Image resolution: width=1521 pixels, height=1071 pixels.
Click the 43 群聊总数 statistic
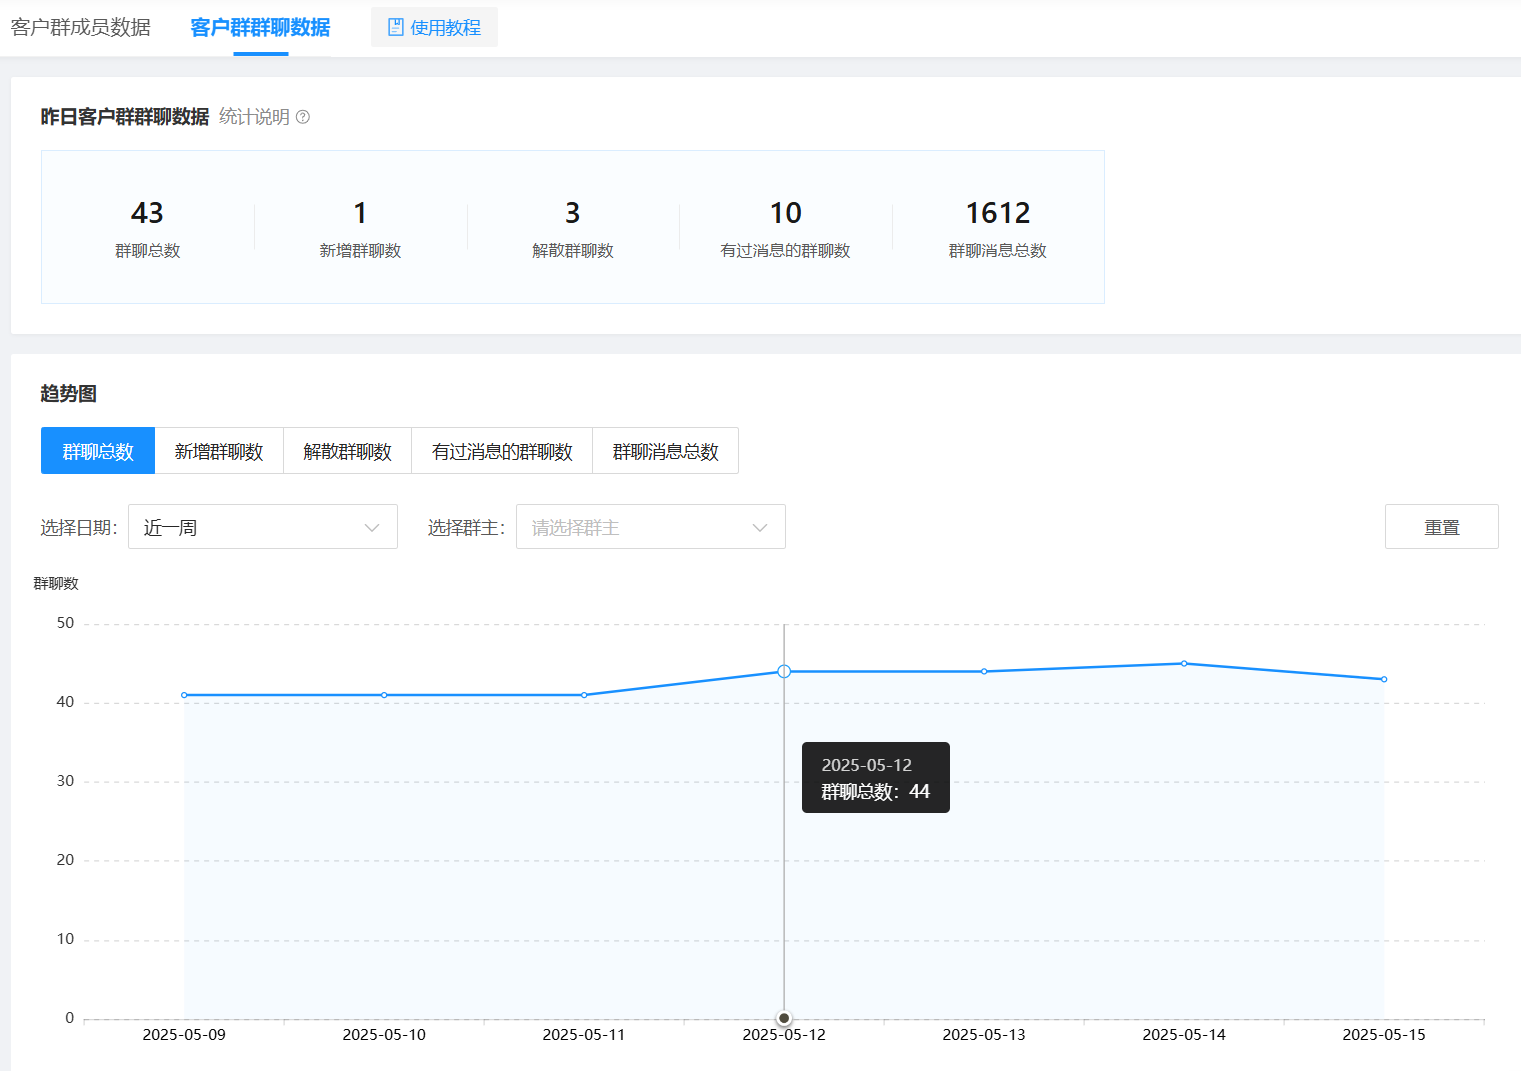[x=148, y=228]
